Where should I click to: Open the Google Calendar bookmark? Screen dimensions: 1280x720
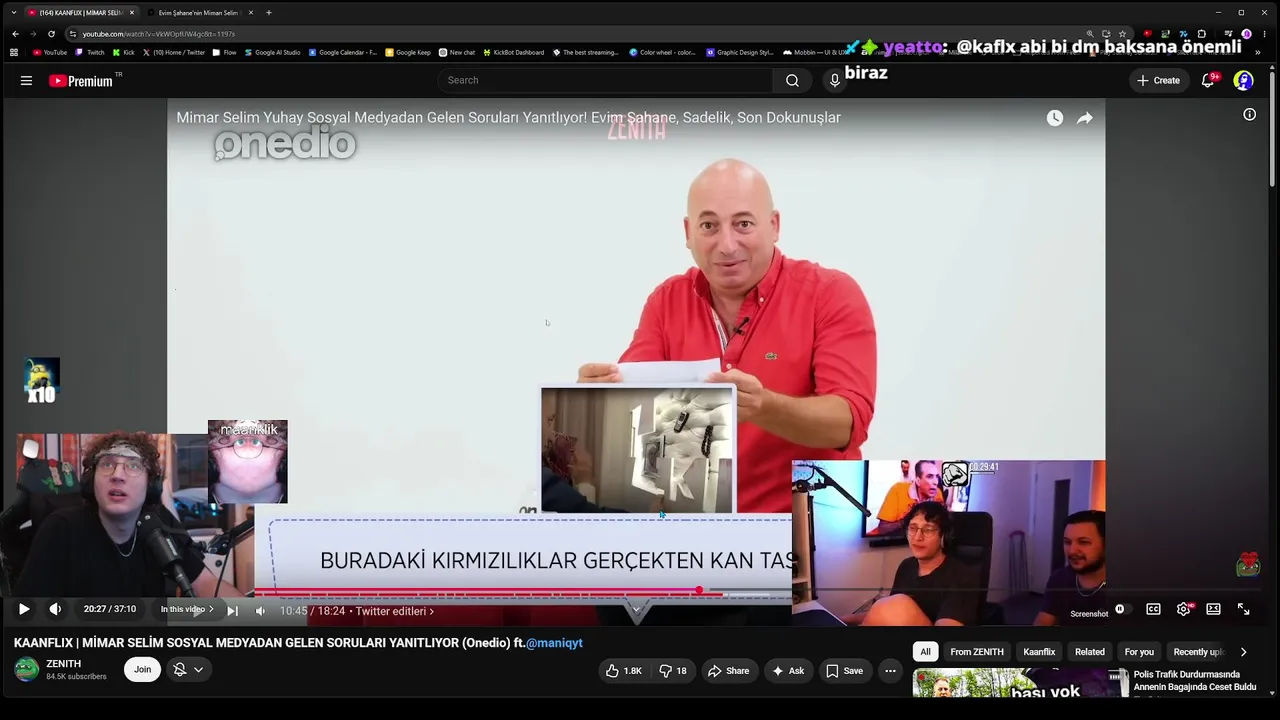point(343,52)
